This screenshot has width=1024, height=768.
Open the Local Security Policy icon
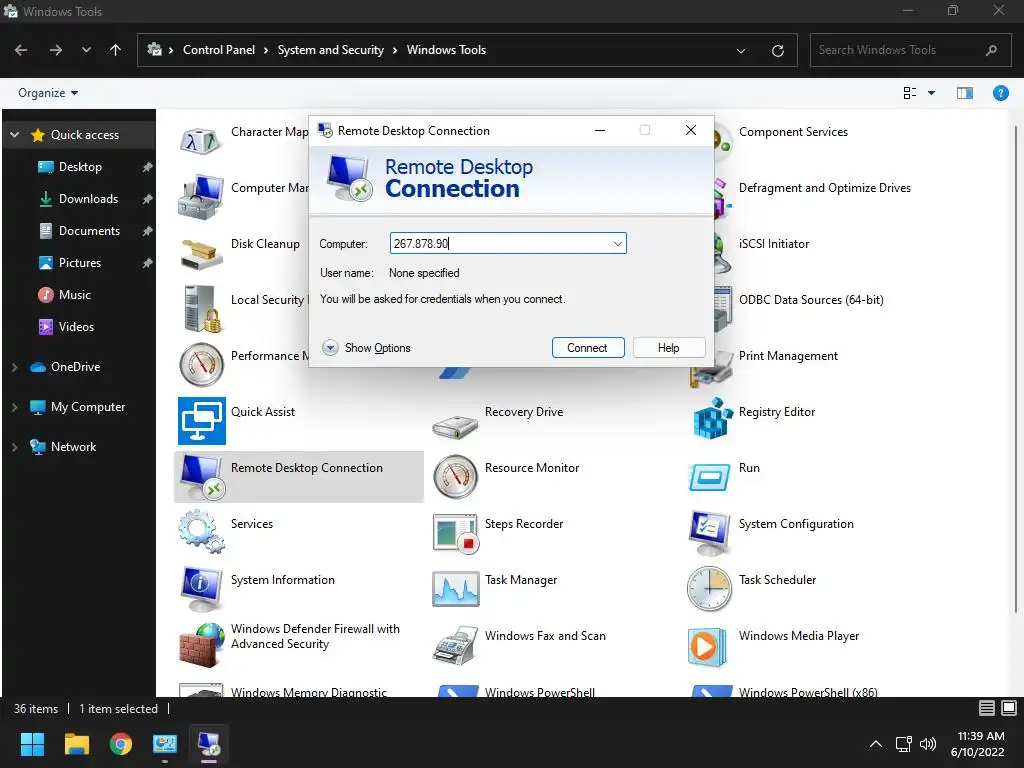(201, 309)
